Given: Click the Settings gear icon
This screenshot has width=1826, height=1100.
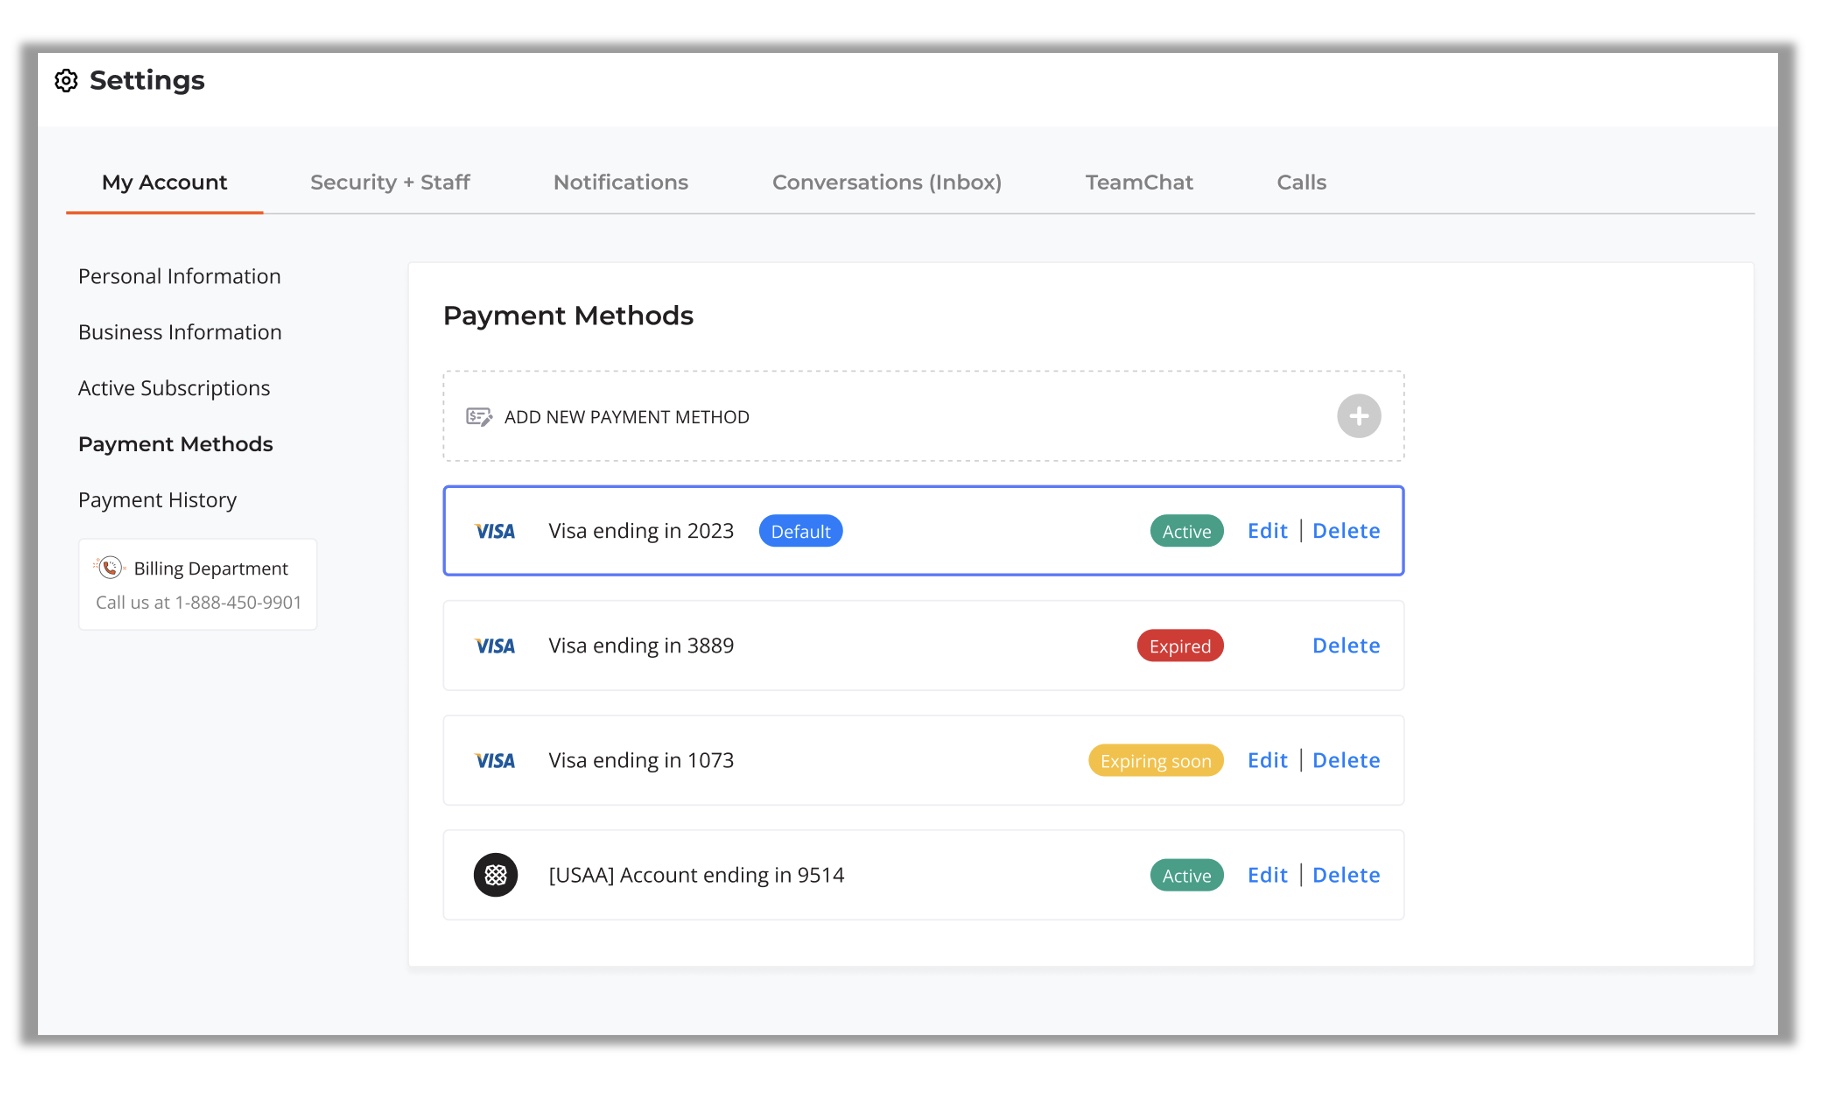Looking at the screenshot, I should point(66,81).
